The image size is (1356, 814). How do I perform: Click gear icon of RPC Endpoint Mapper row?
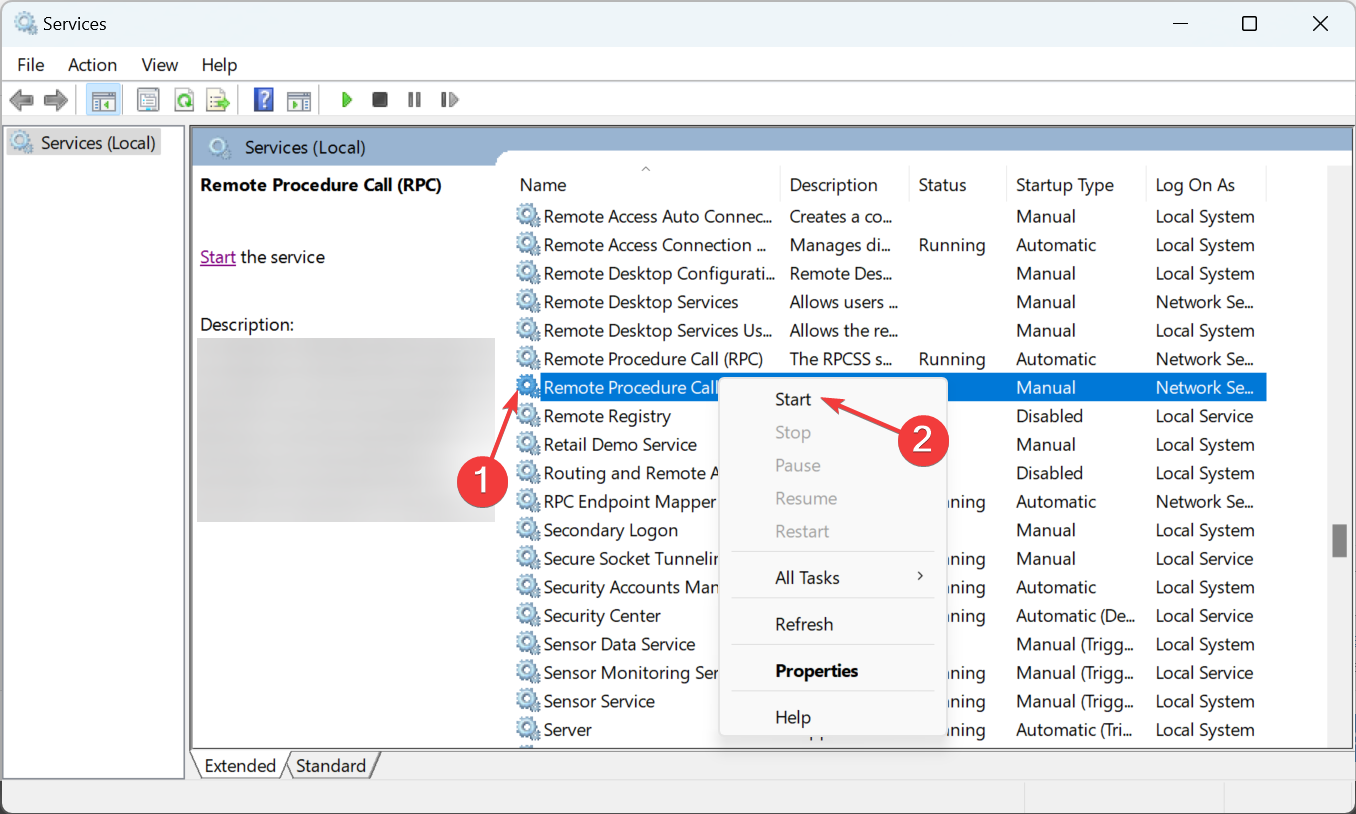[x=527, y=501]
